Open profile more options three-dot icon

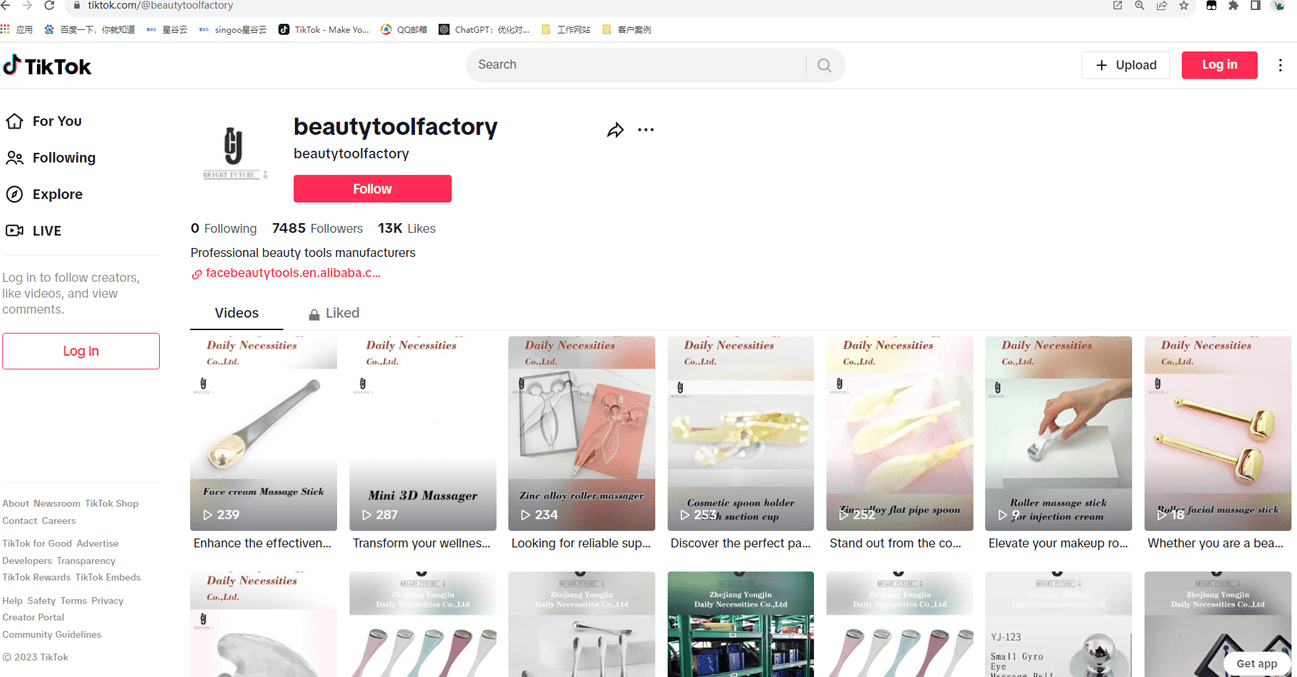646,130
